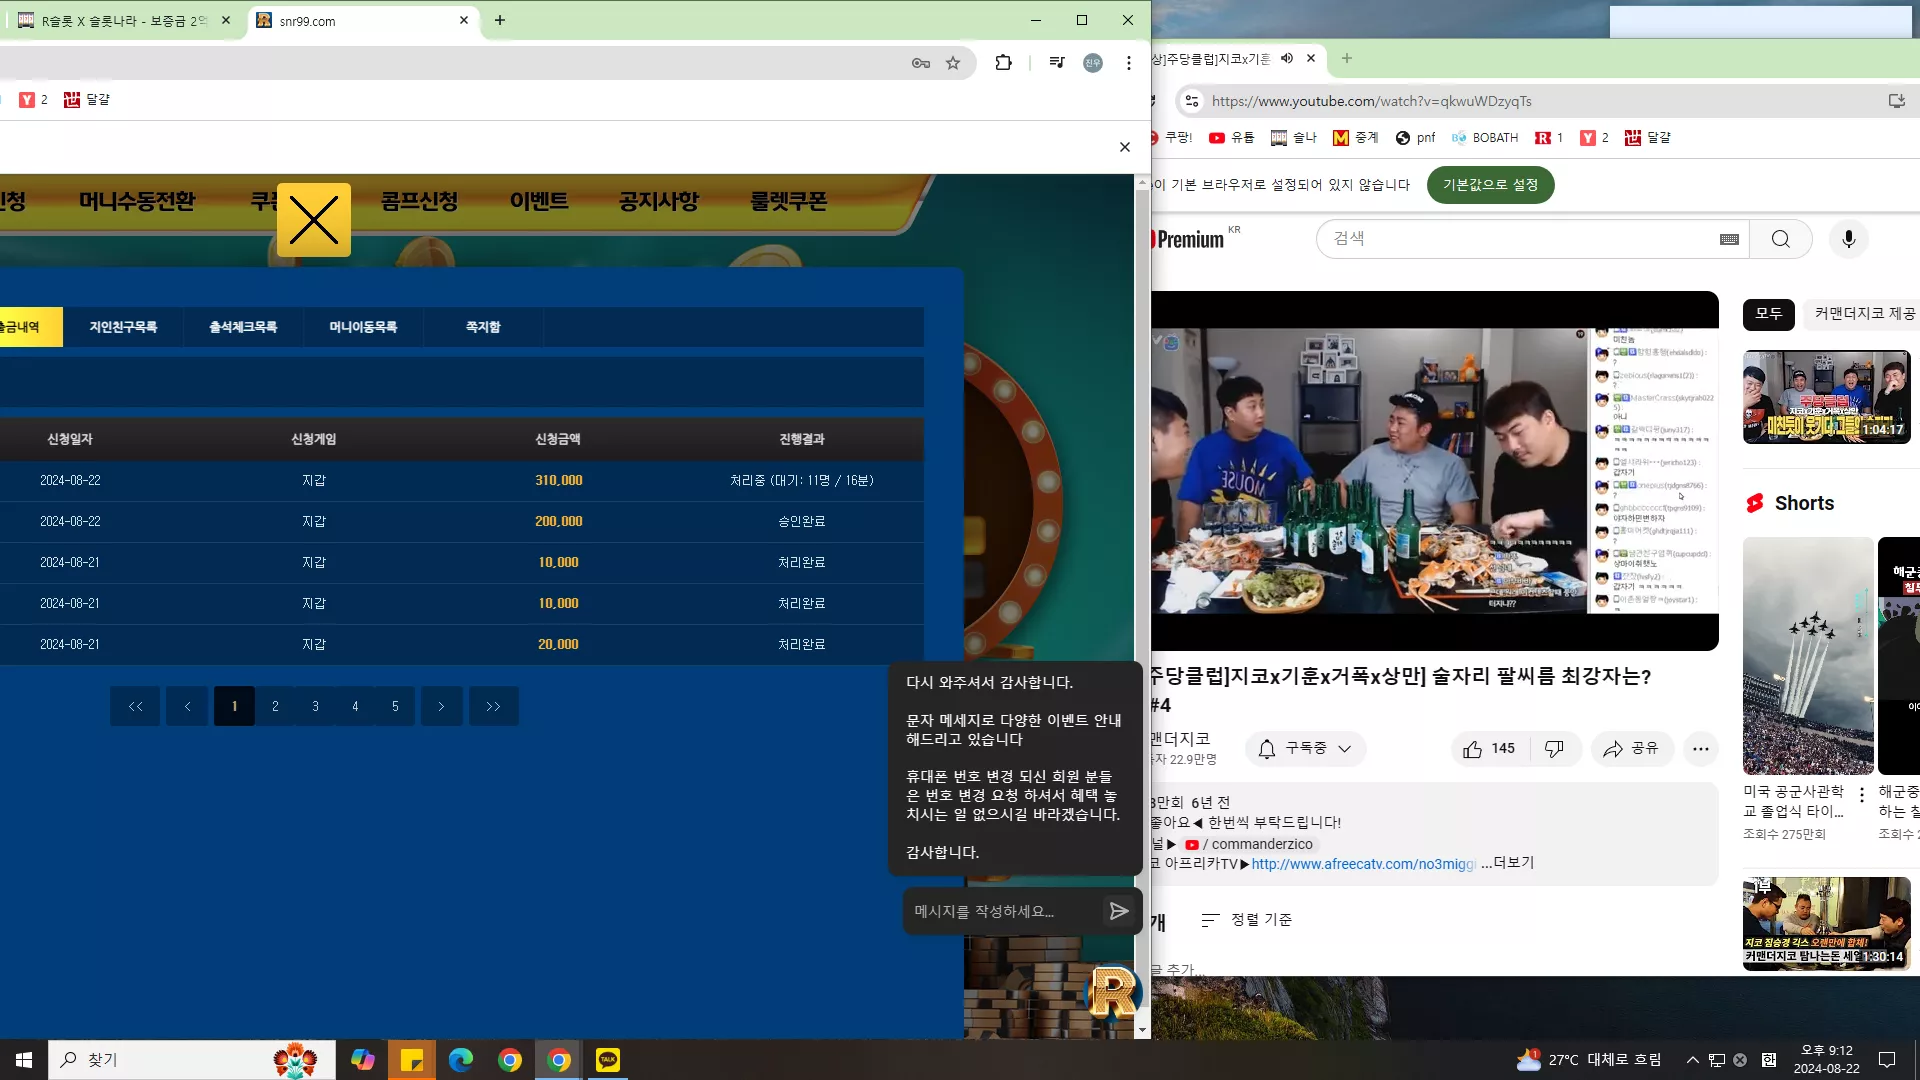Image resolution: width=1920 pixels, height=1080 pixels.
Task: Select the R슬롯 X 슬롯나라 browser tab
Action: pyautogui.click(x=123, y=21)
